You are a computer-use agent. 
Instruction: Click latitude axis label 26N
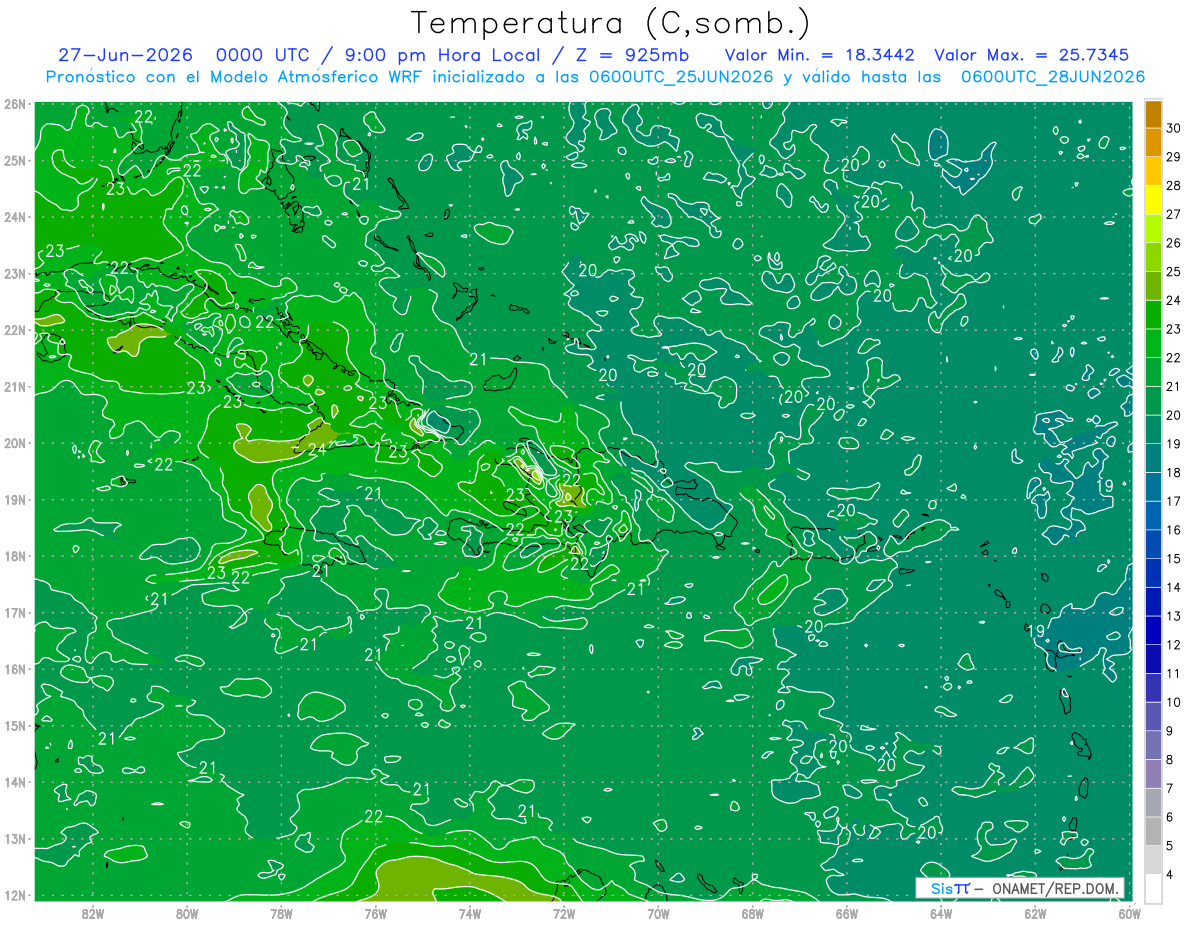tap(14, 104)
